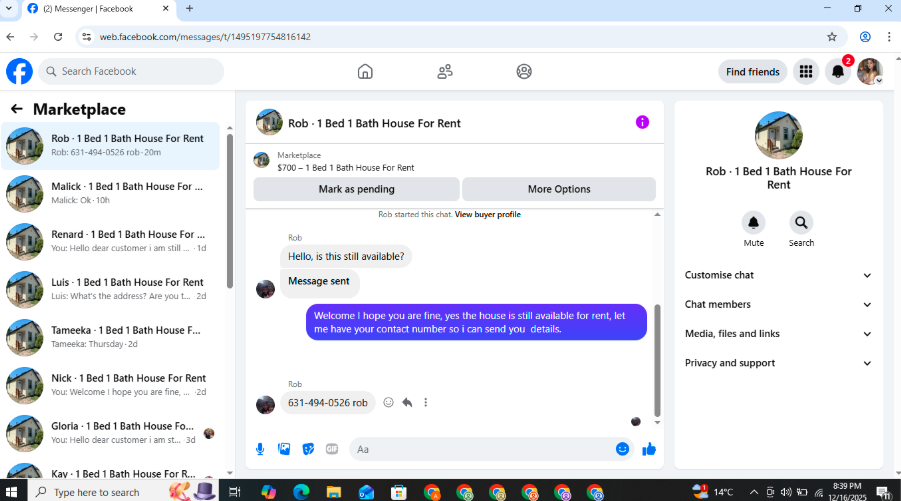Search in conversation magnifier icon
Screen dimensions: 901x501
[x=801, y=222]
